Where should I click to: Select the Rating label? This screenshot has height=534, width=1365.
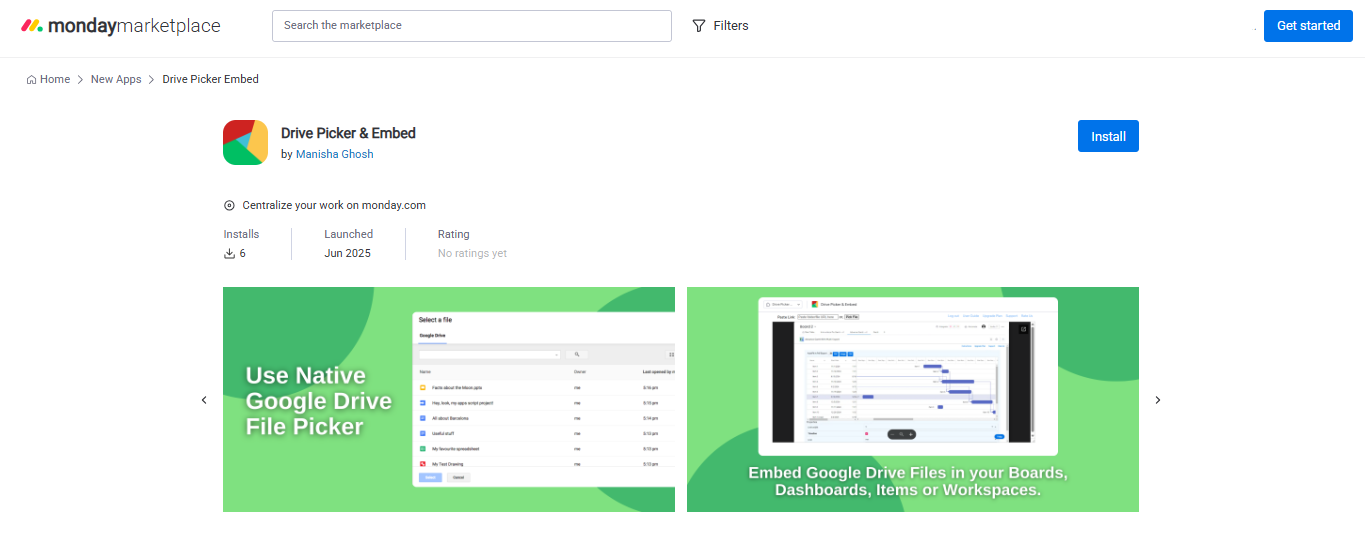tap(454, 234)
